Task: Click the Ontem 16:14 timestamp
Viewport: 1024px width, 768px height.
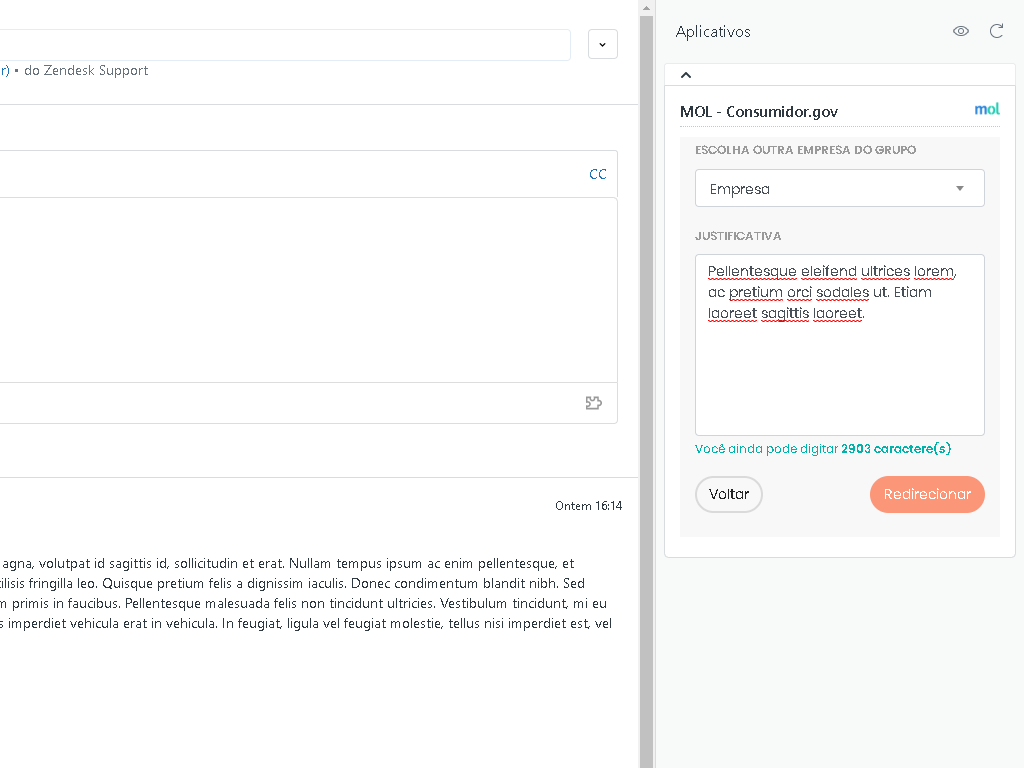Action: point(588,506)
